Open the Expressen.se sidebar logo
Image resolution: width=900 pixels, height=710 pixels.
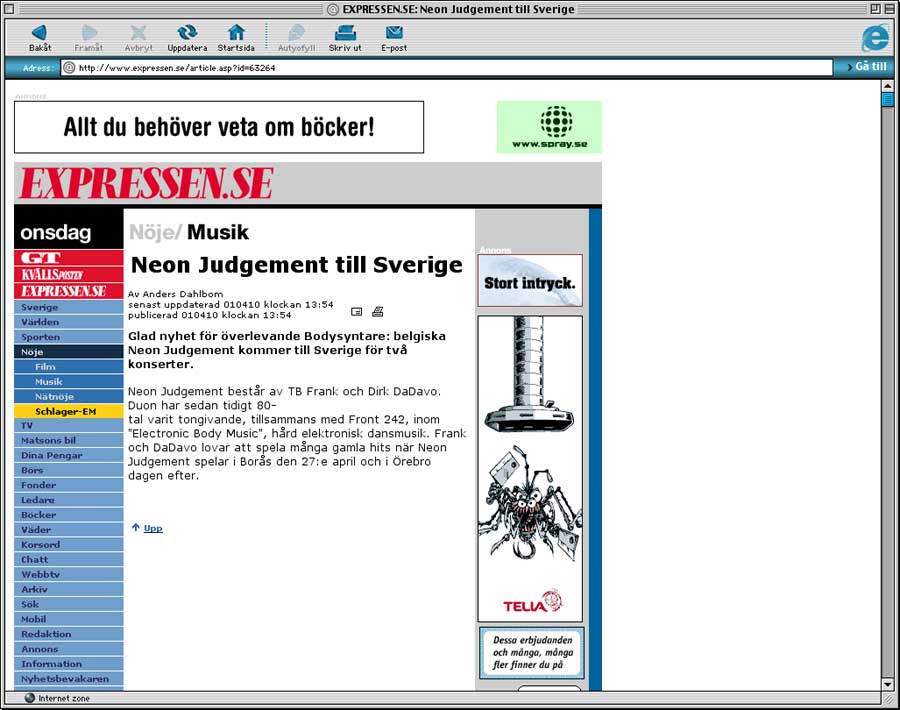click(x=68, y=290)
